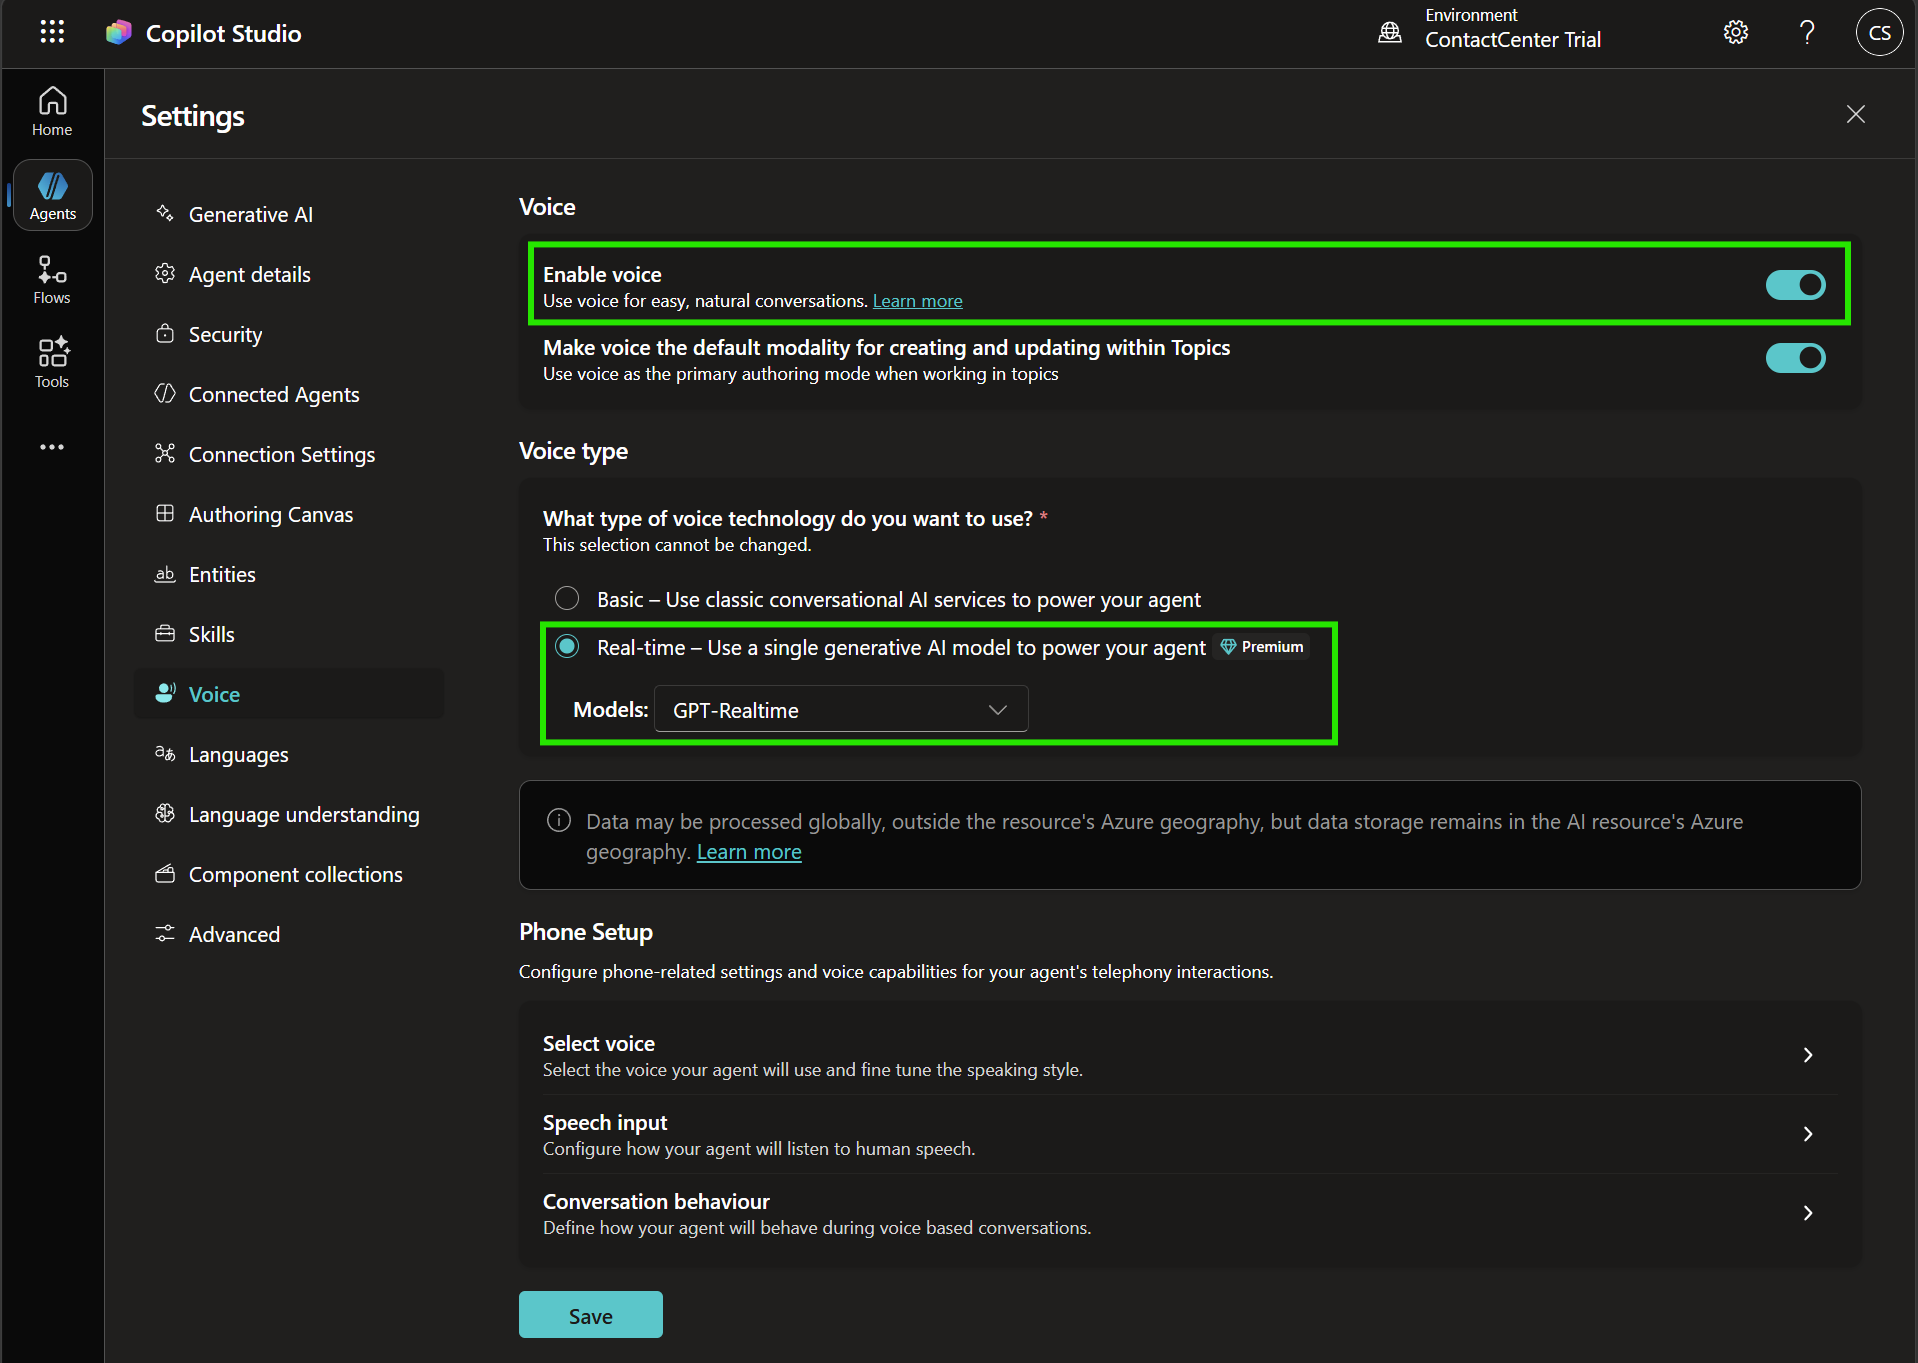Viewport: 1918px width, 1363px height.
Task: Click the Select voice title
Action: tap(599, 1043)
